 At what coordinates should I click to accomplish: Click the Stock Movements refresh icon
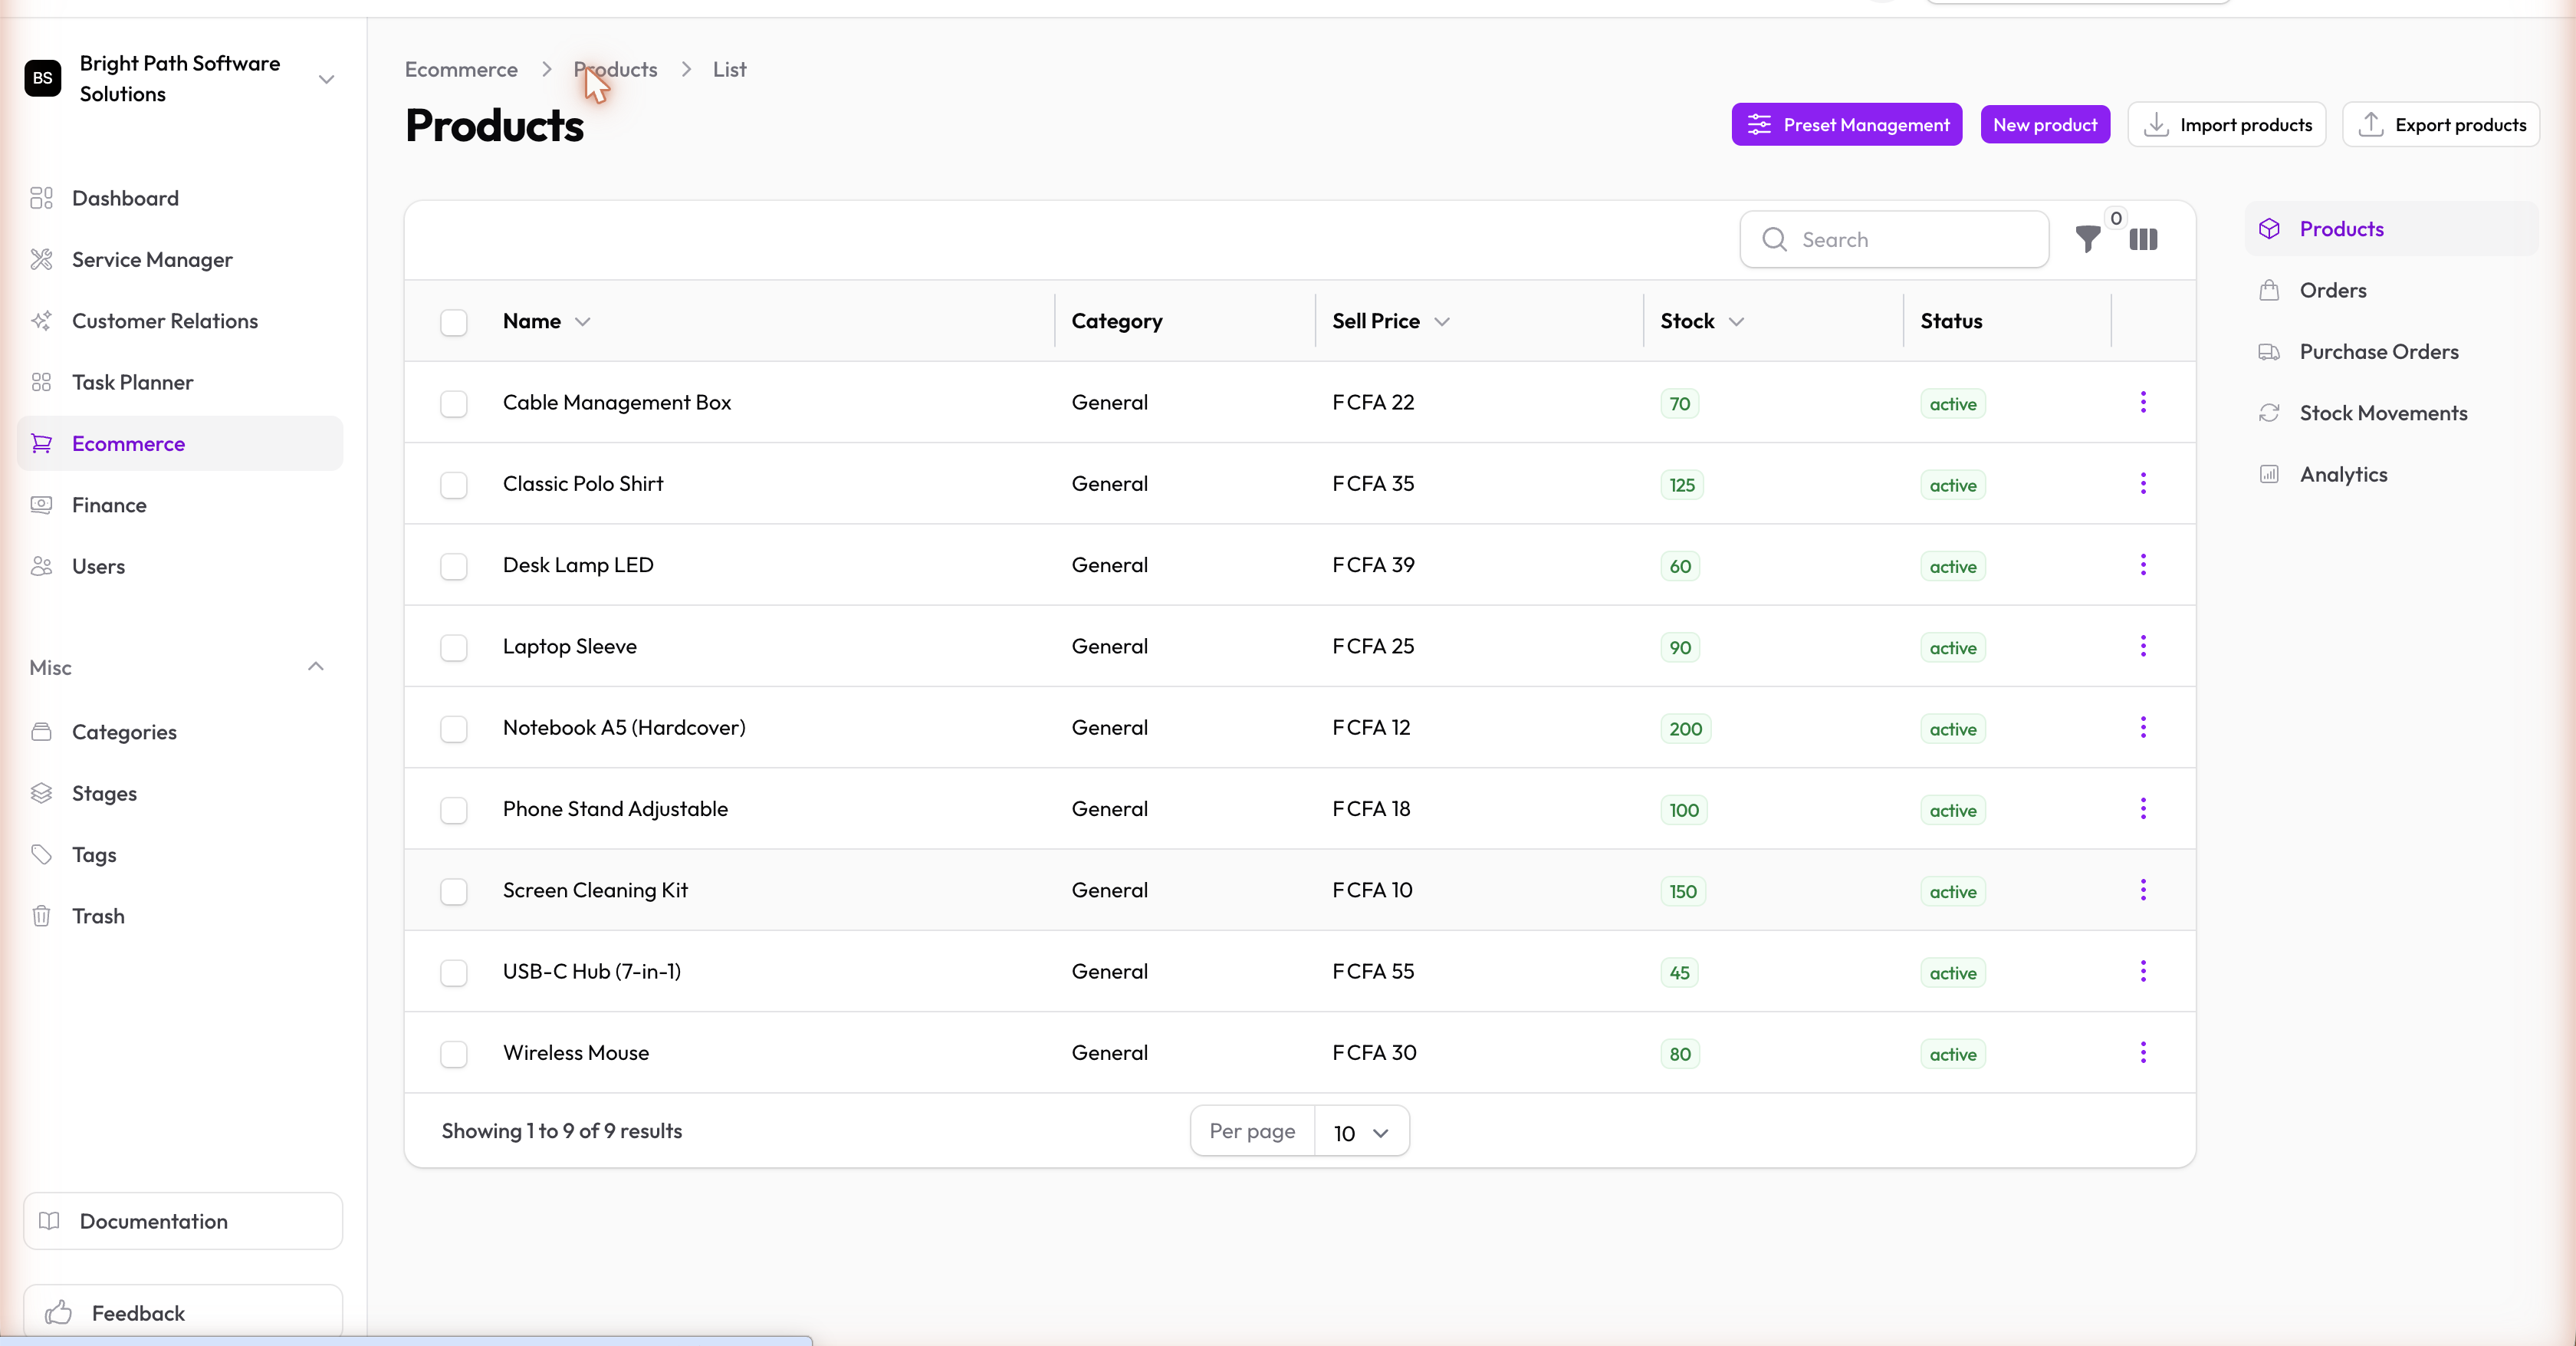2269,413
